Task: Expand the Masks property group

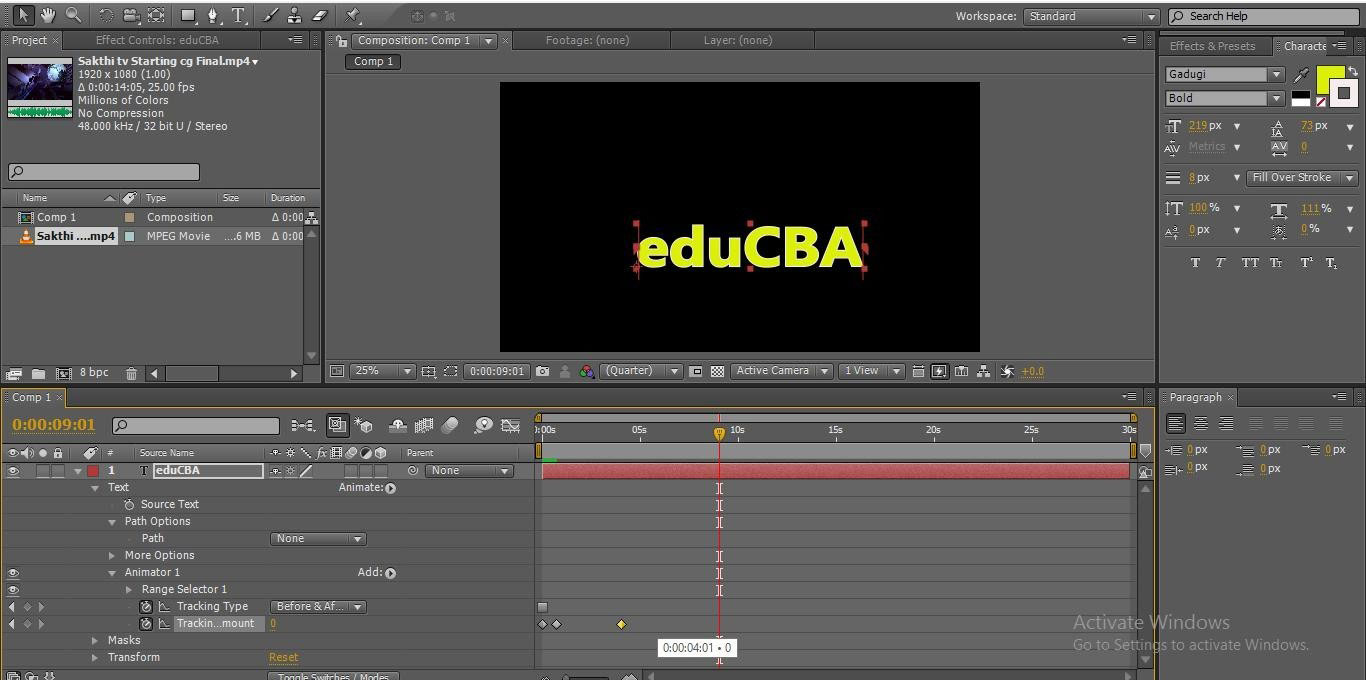Action: pos(95,641)
